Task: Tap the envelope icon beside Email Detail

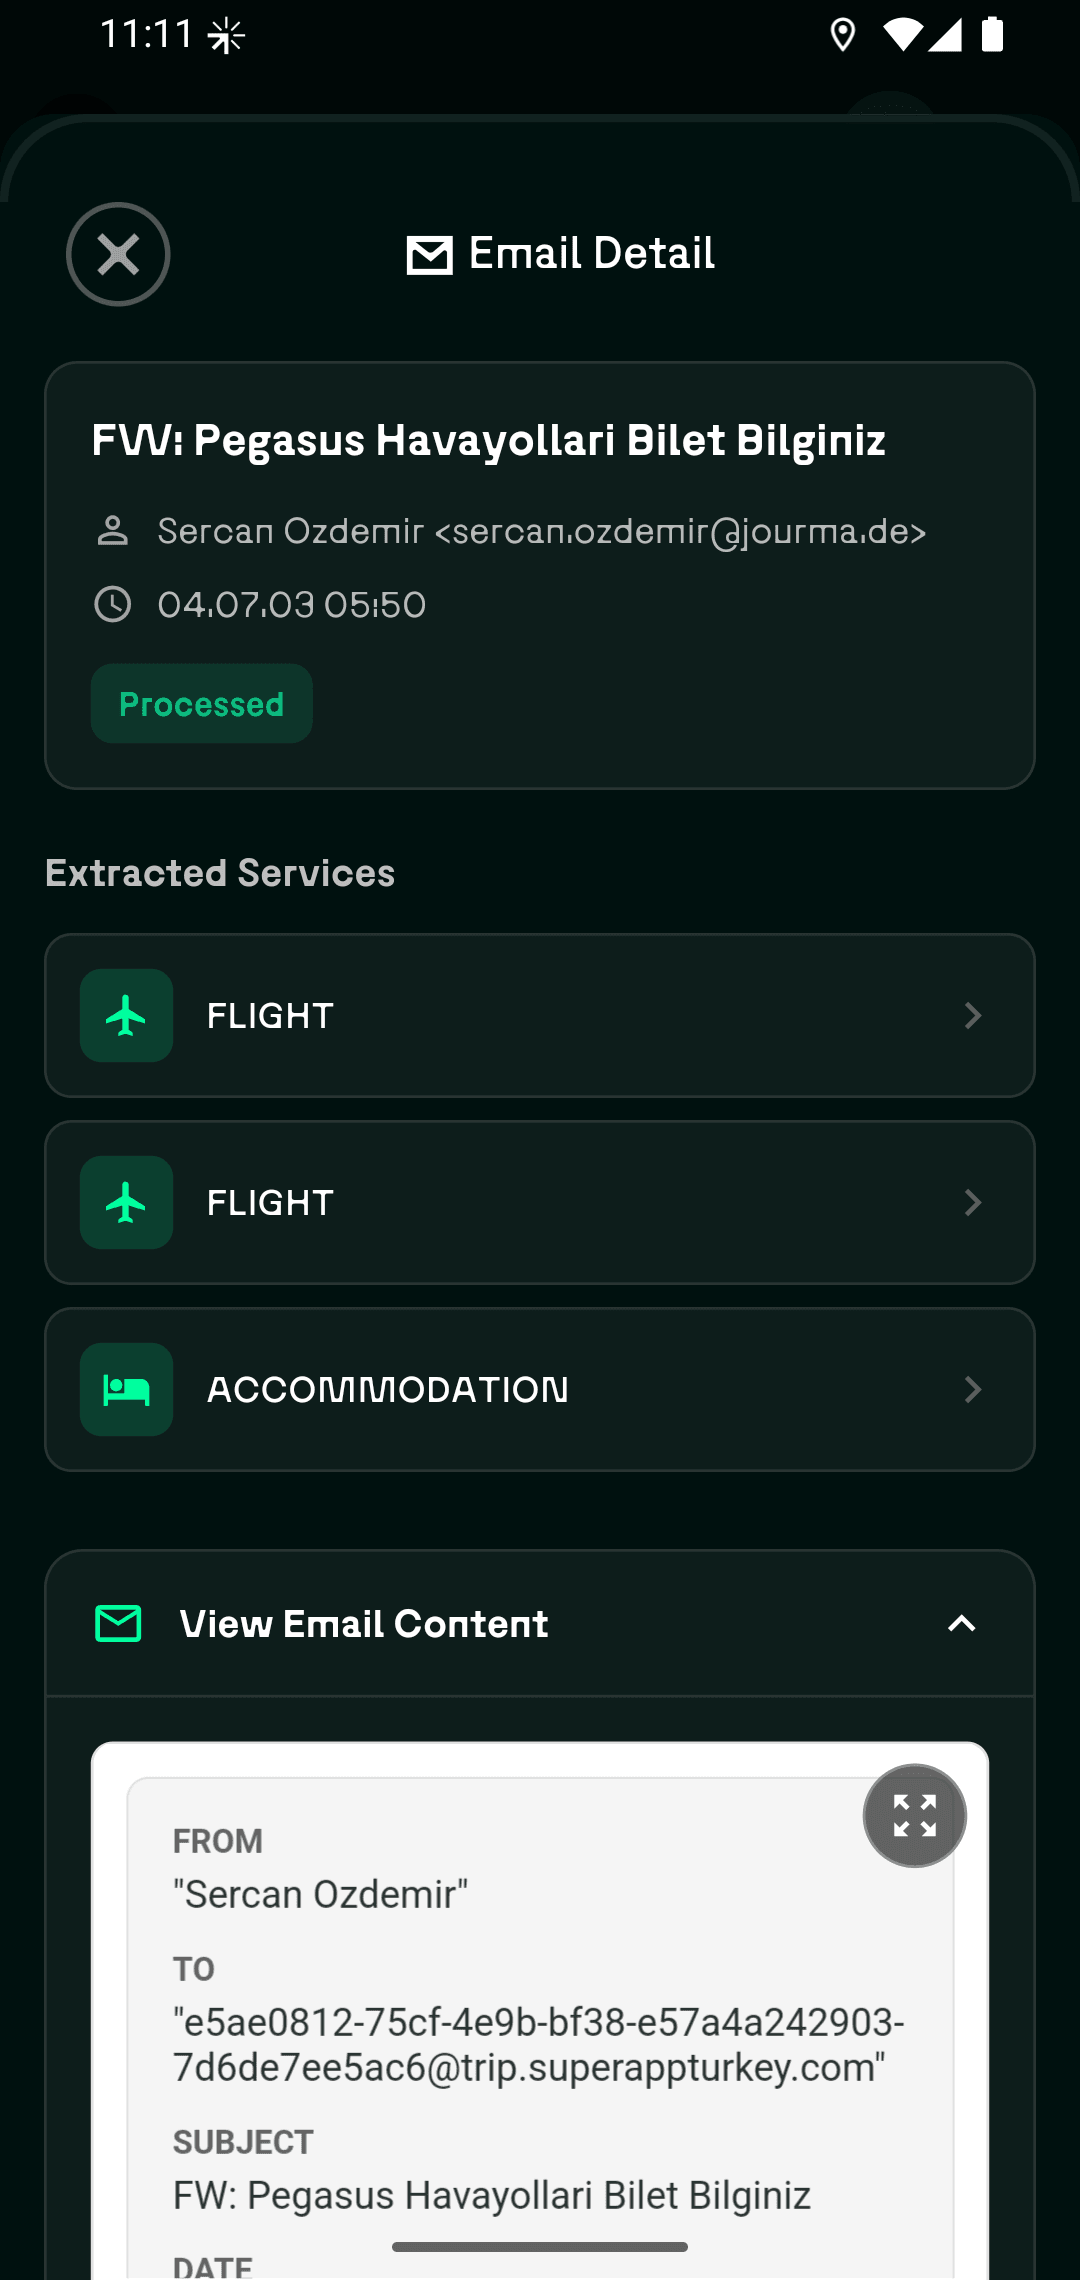Action: pyautogui.click(x=430, y=255)
